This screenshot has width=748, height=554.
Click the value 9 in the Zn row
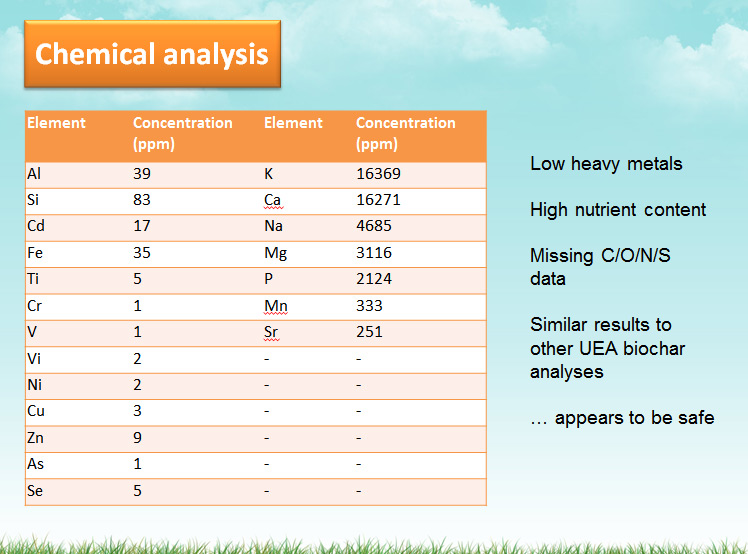coord(137,438)
